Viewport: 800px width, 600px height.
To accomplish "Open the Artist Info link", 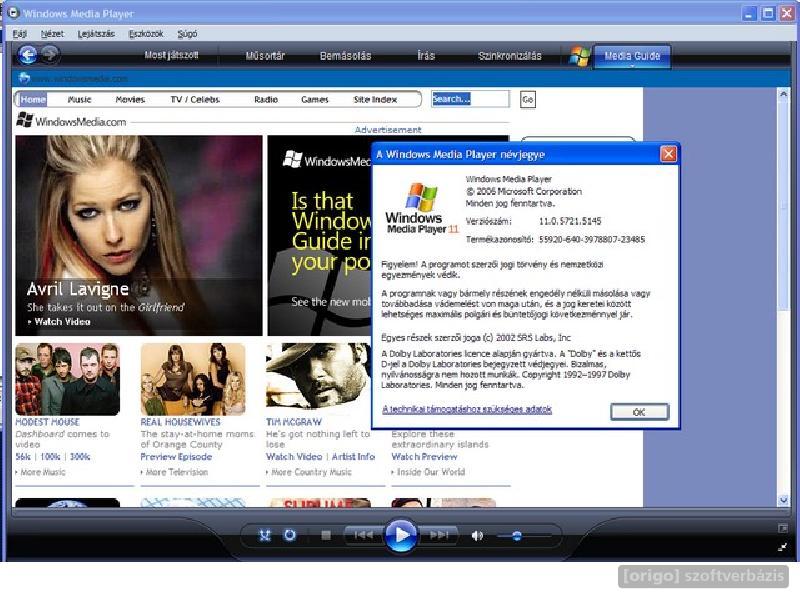I will pos(353,457).
